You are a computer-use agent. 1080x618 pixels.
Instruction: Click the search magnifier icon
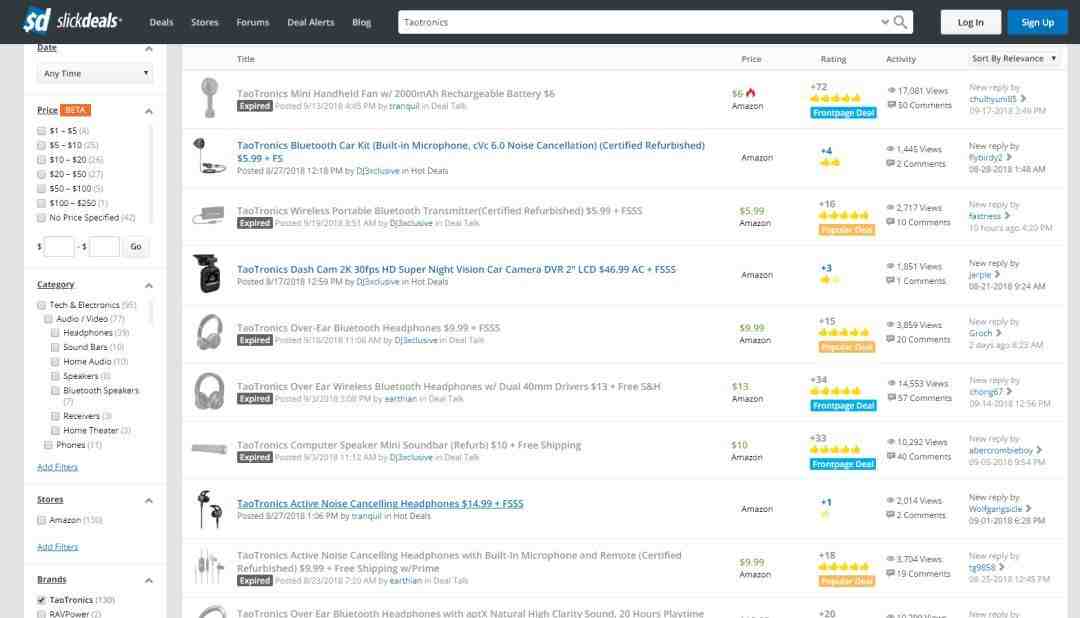pyautogui.click(x=901, y=22)
